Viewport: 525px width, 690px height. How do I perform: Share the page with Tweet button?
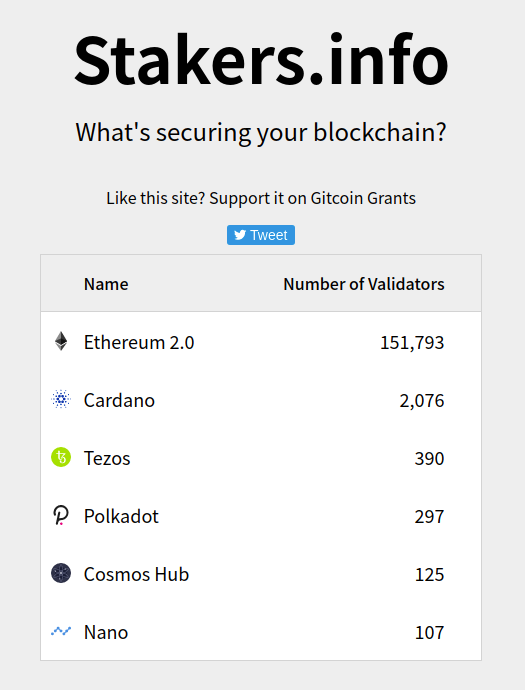point(261,235)
